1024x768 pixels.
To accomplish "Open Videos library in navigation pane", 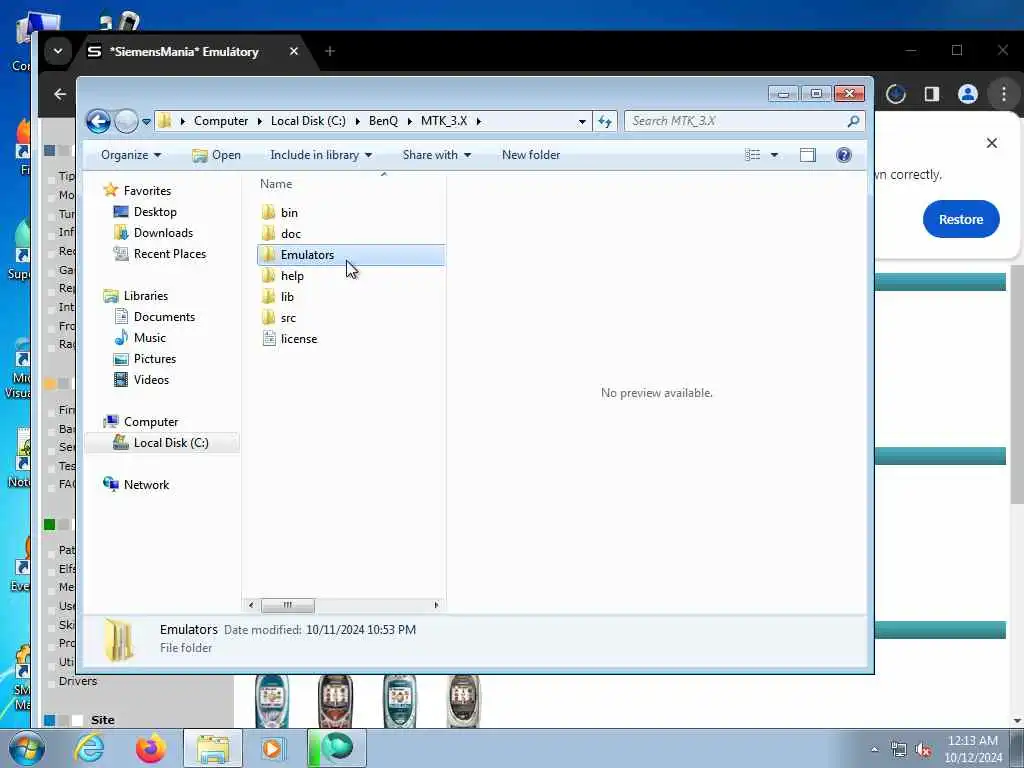I will [151, 379].
